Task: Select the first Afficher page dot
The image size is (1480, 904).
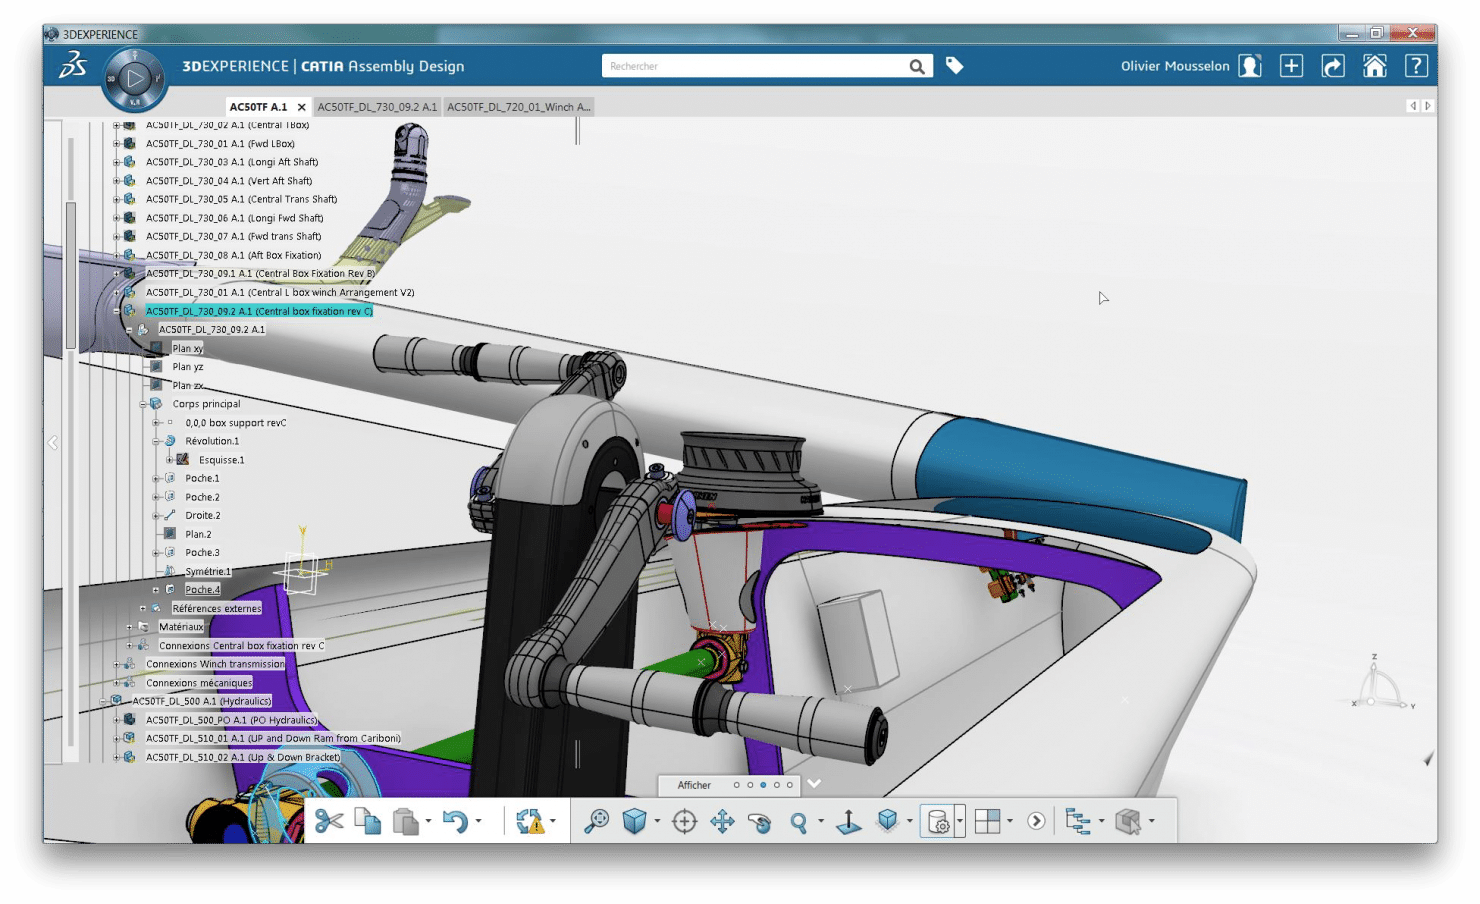Action: (737, 785)
